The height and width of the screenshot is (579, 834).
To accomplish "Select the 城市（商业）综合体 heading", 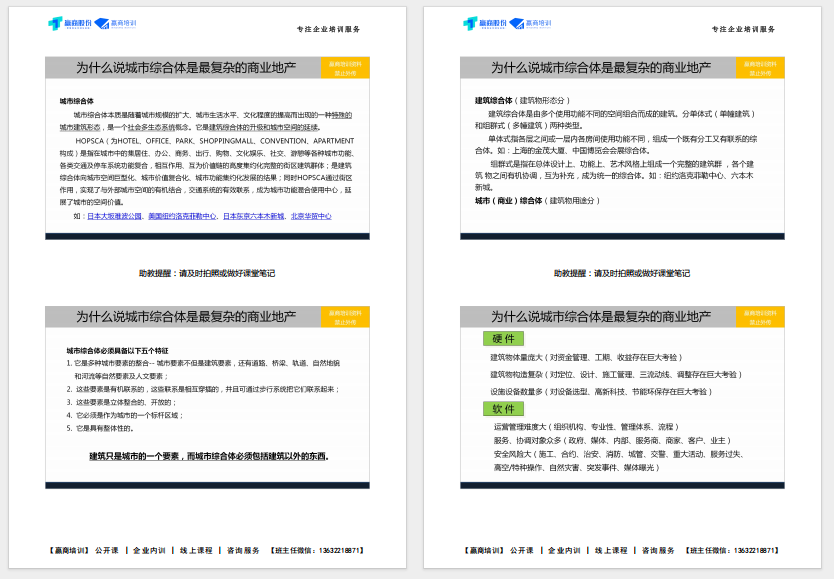I will (x=508, y=201).
